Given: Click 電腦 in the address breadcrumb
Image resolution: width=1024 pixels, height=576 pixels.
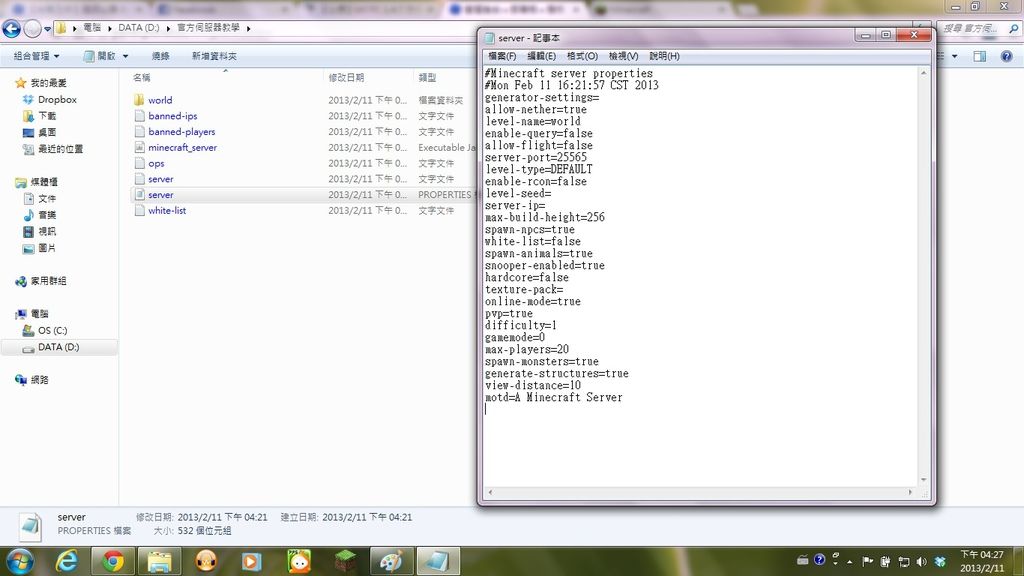Looking at the screenshot, I should coord(91,28).
